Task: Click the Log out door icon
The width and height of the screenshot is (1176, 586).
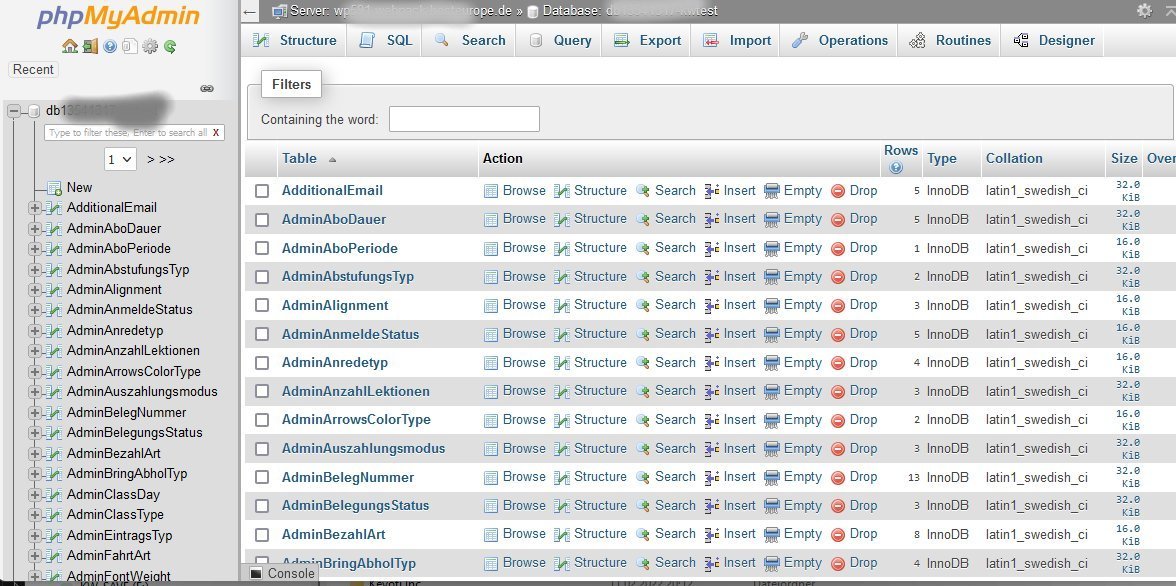Action: 90,46
